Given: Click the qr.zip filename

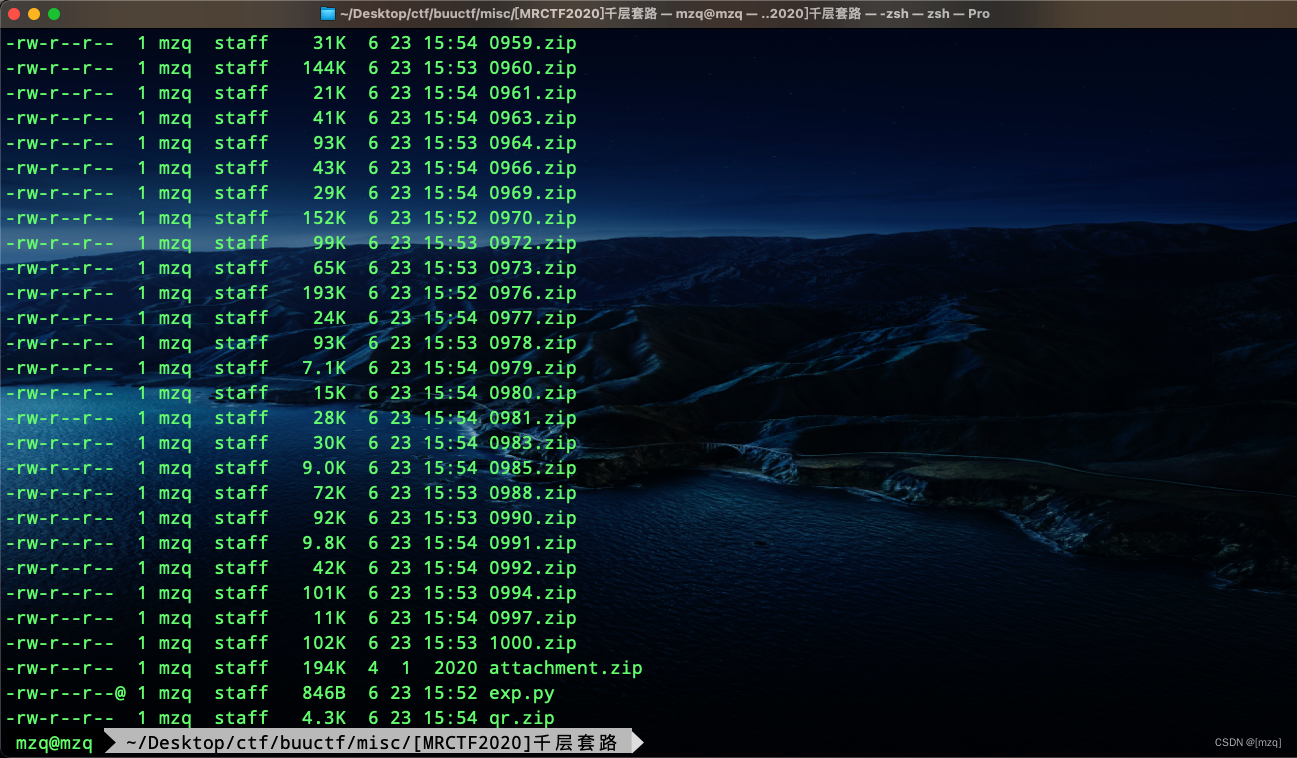Looking at the screenshot, I should (521, 718).
